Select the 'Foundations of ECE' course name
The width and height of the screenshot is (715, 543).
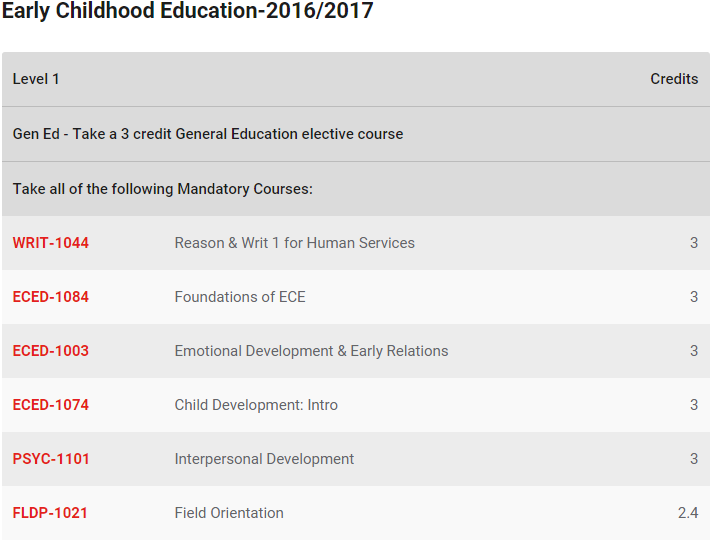click(240, 297)
